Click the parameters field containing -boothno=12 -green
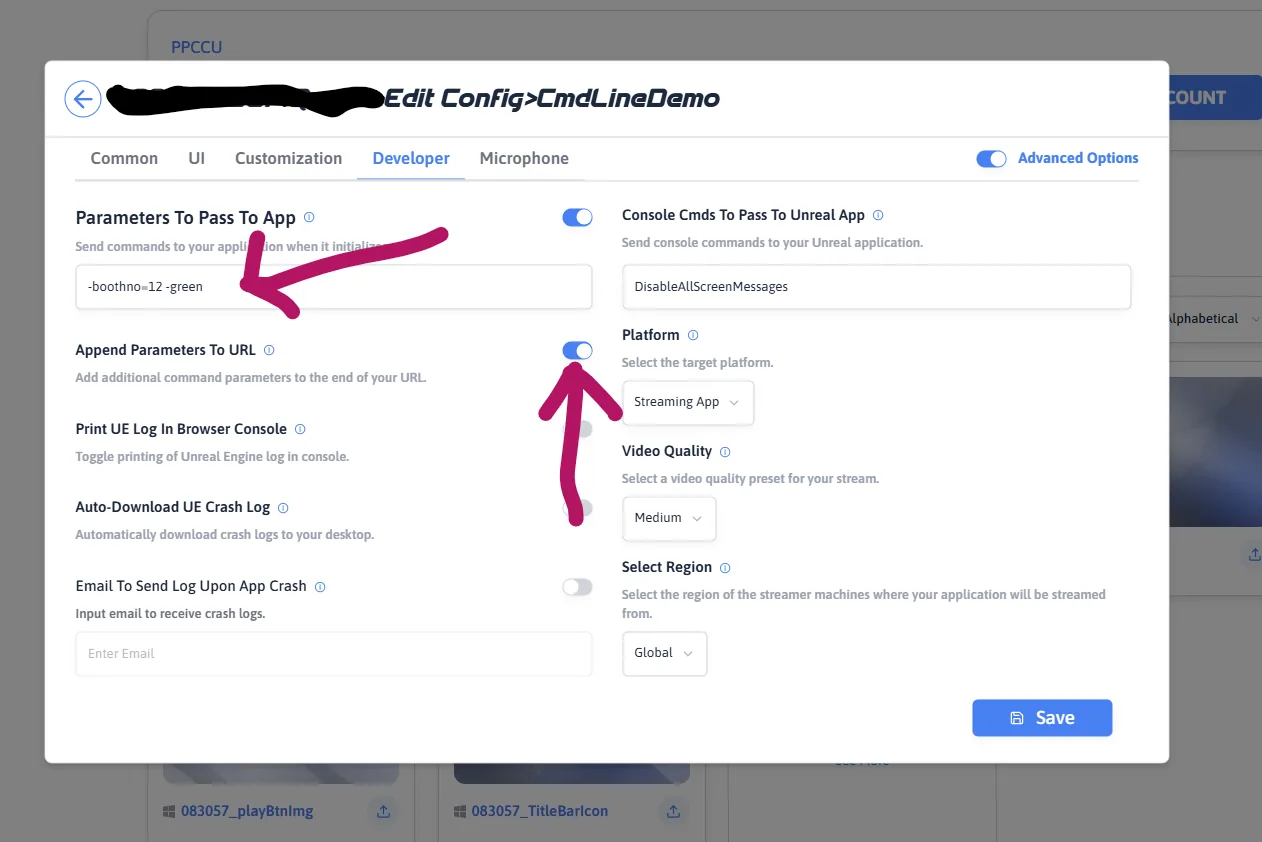The height and width of the screenshot is (842, 1262). click(334, 287)
